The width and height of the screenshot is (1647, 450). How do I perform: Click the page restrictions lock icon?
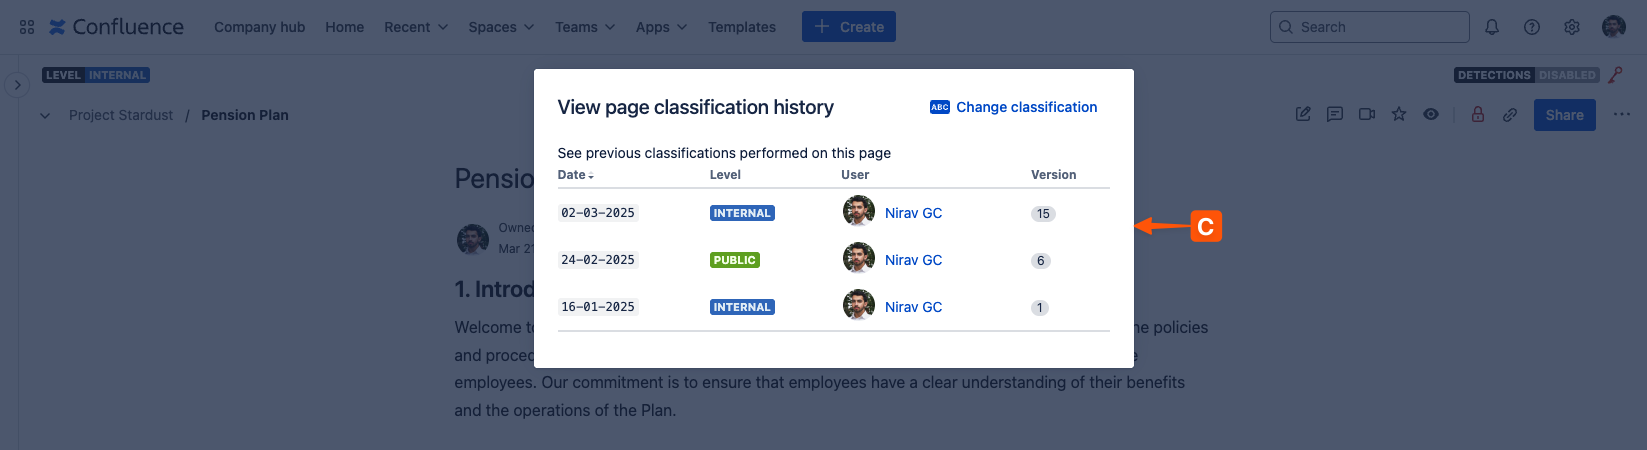1478,115
